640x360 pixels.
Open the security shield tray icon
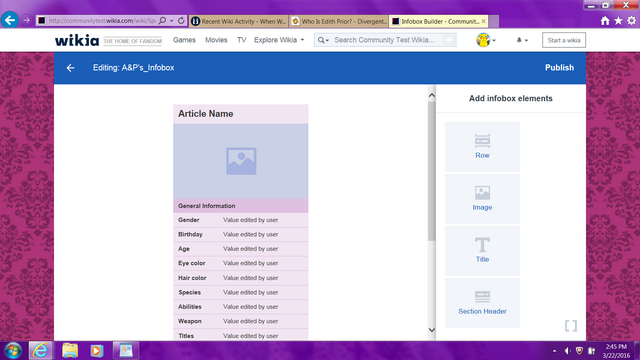click(x=579, y=351)
